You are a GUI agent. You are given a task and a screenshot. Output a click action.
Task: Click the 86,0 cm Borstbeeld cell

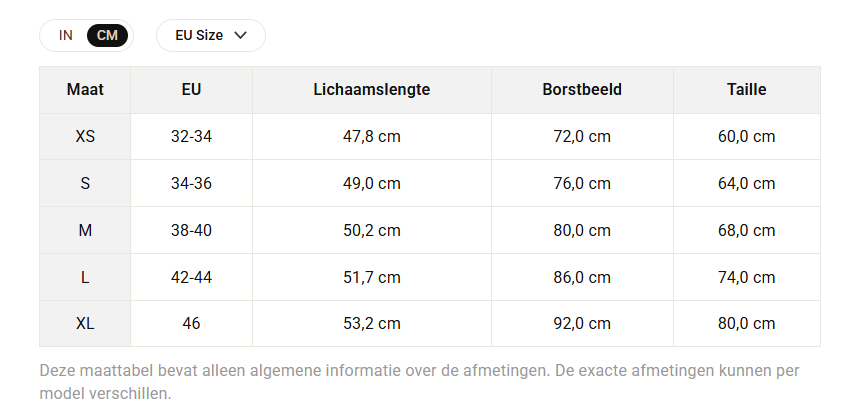point(582,277)
